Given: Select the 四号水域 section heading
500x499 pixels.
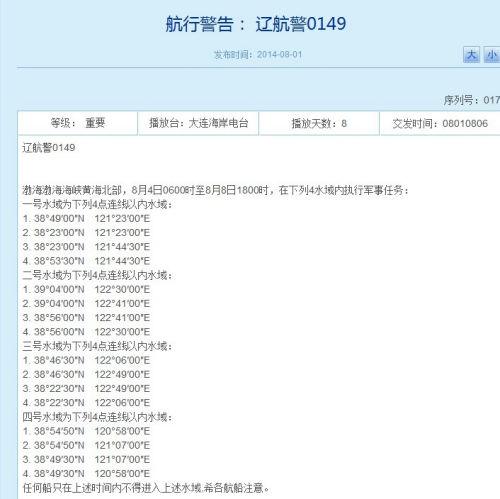Looking at the screenshot, I should (97, 417).
